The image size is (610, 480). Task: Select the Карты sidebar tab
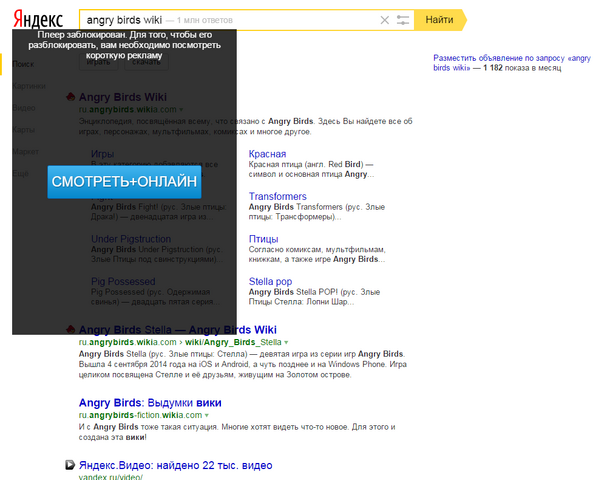click(23, 130)
